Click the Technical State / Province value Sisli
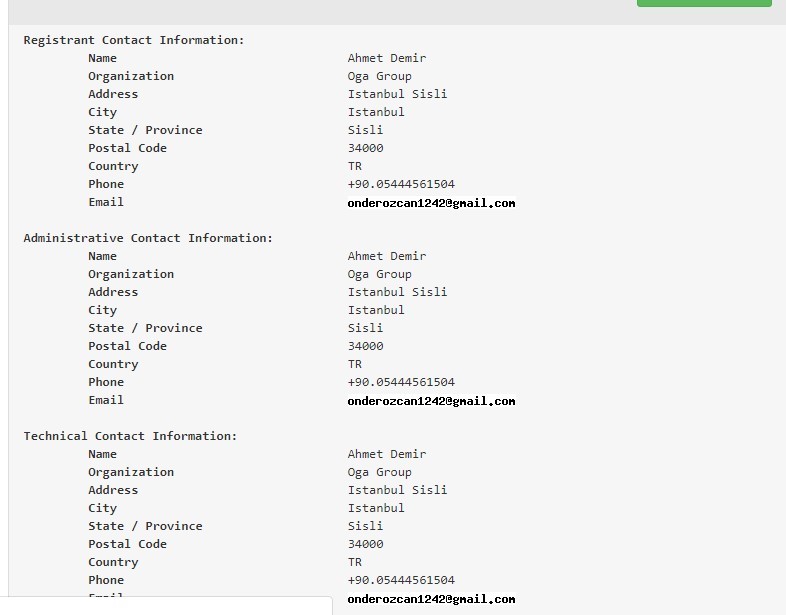The image size is (786, 615). 365,526
